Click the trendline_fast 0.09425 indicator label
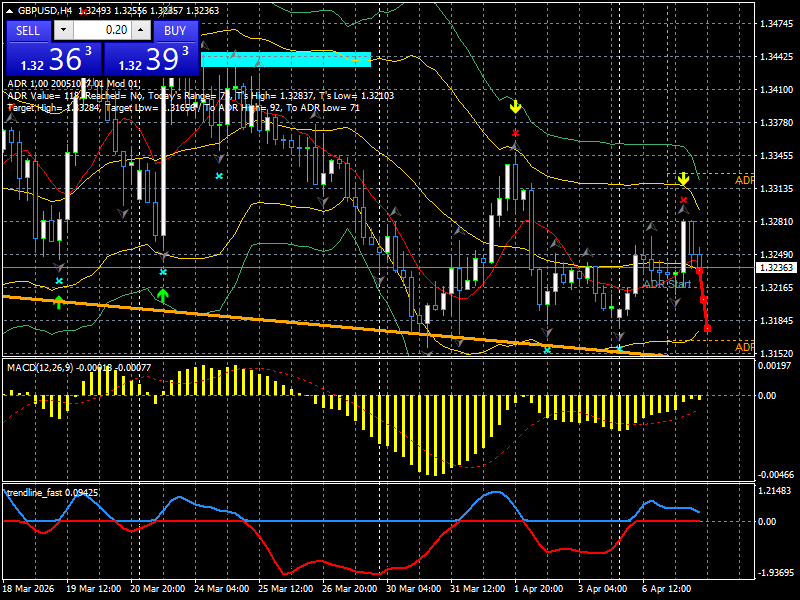 [x=53, y=493]
